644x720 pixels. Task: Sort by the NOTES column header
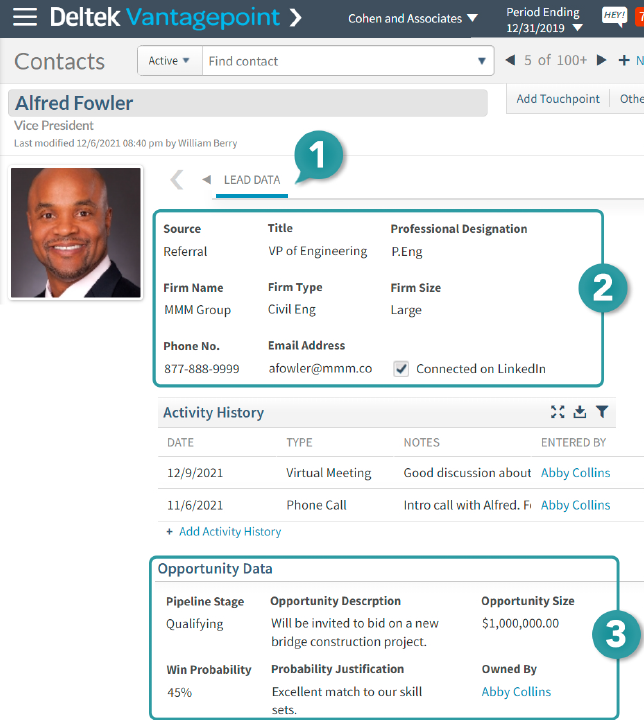pyautogui.click(x=421, y=442)
